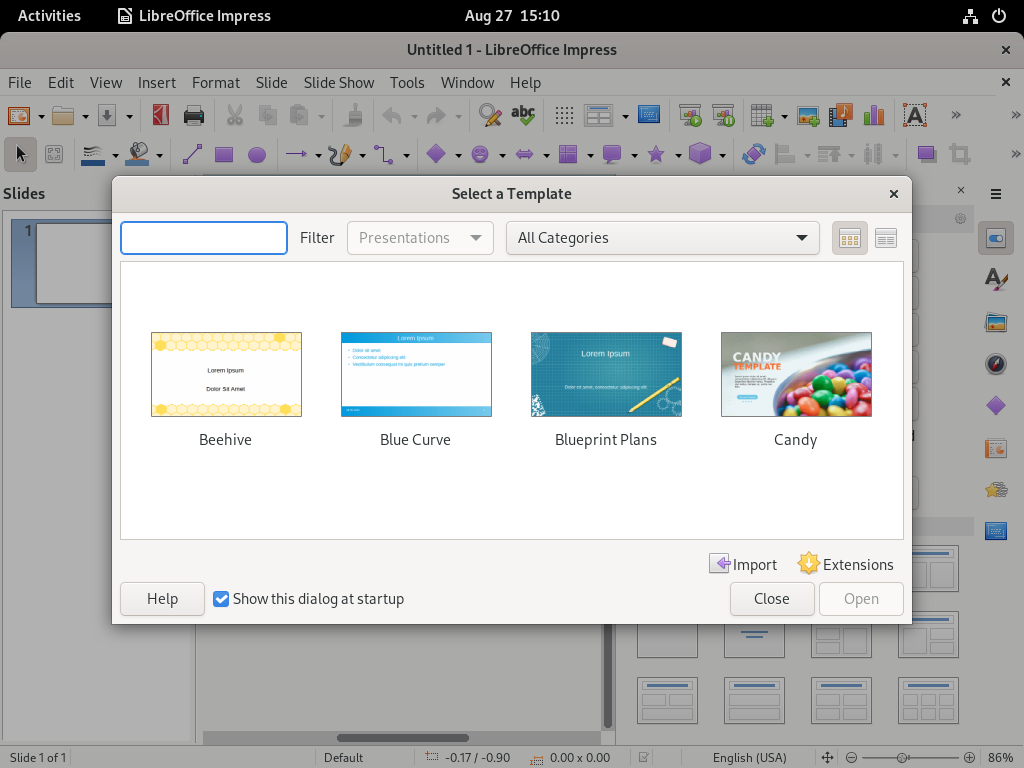Click the Import button
1024x768 pixels.
click(743, 564)
